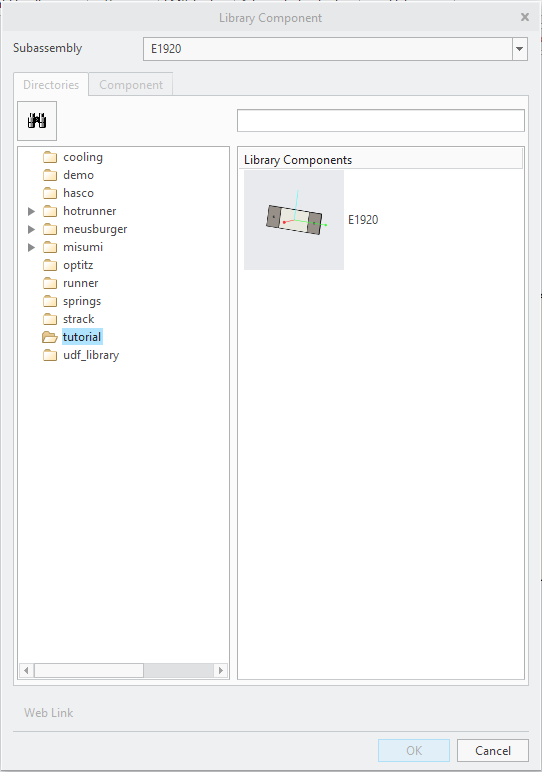Select the E1920 component thumbnail
542x772 pixels.
(294, 220)
